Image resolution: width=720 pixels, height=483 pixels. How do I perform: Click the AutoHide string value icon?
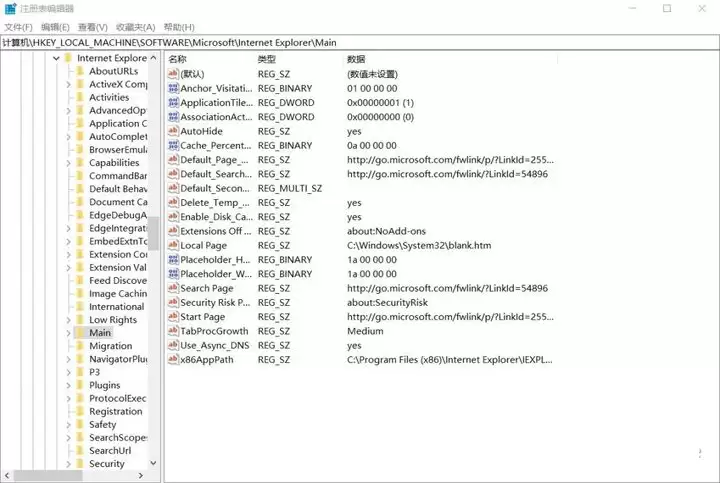click(x=173, y=131)
